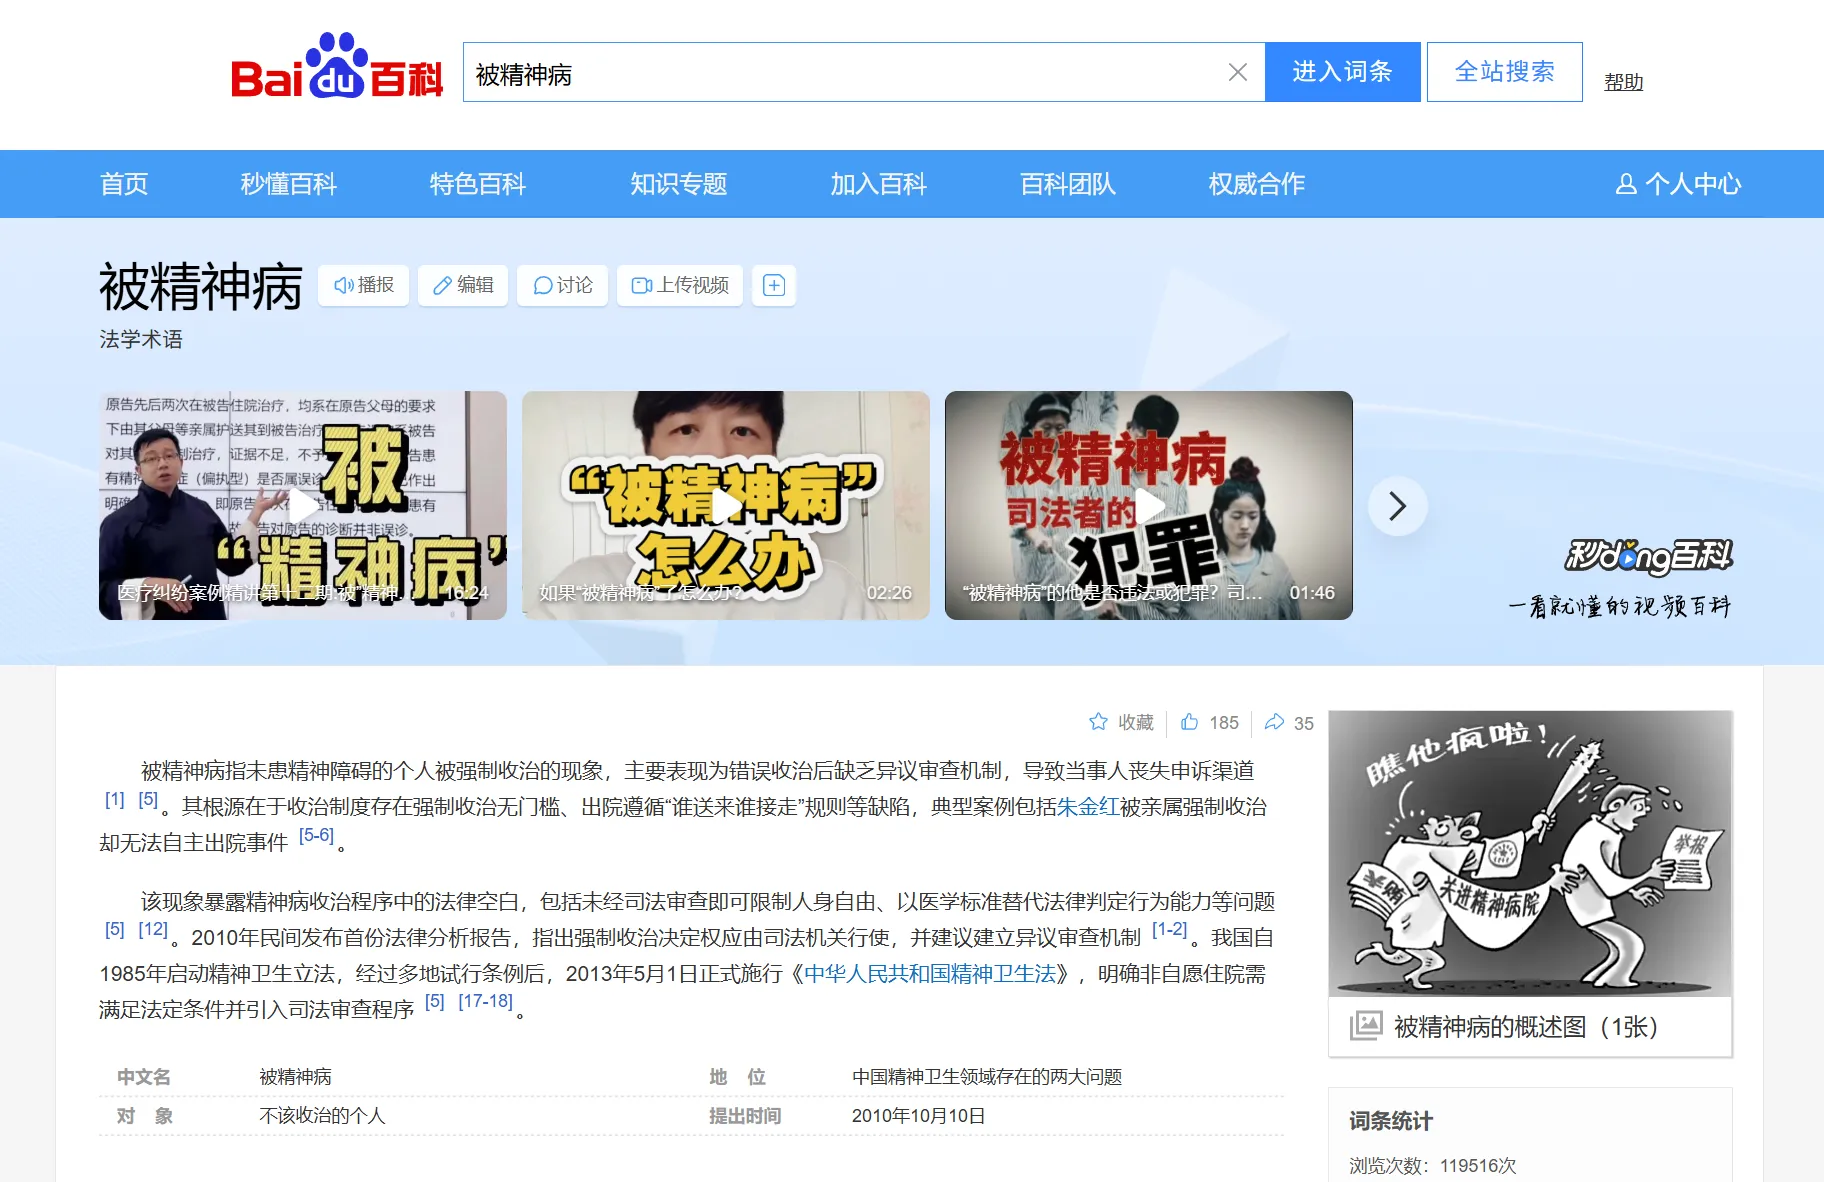The height and width of the screenshot is (1182, 1824).
Task: Play the '被精神病怎么办' video thumbnail
Action: (x=725, y=506)
